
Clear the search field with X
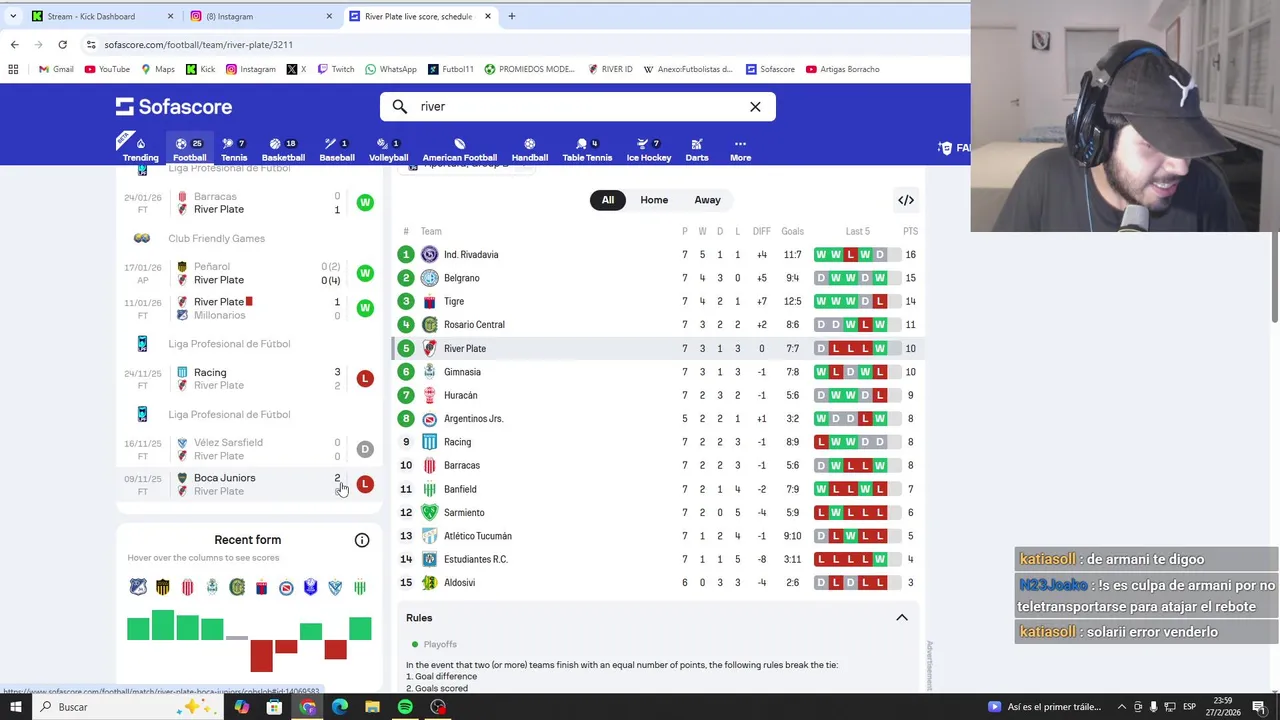coord(755,107)
